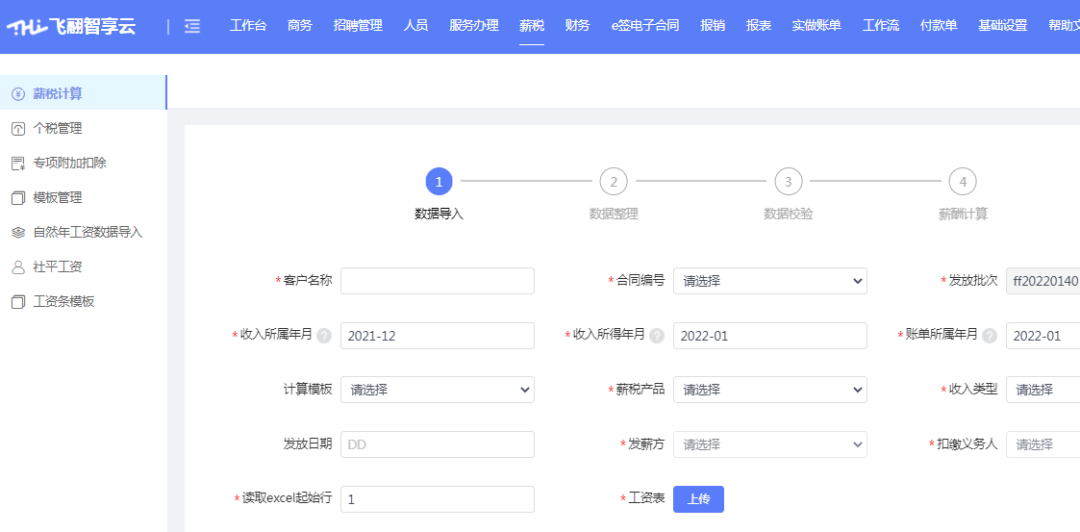
Task: Go to 个税管理 in sidebar
Action: 83,128
